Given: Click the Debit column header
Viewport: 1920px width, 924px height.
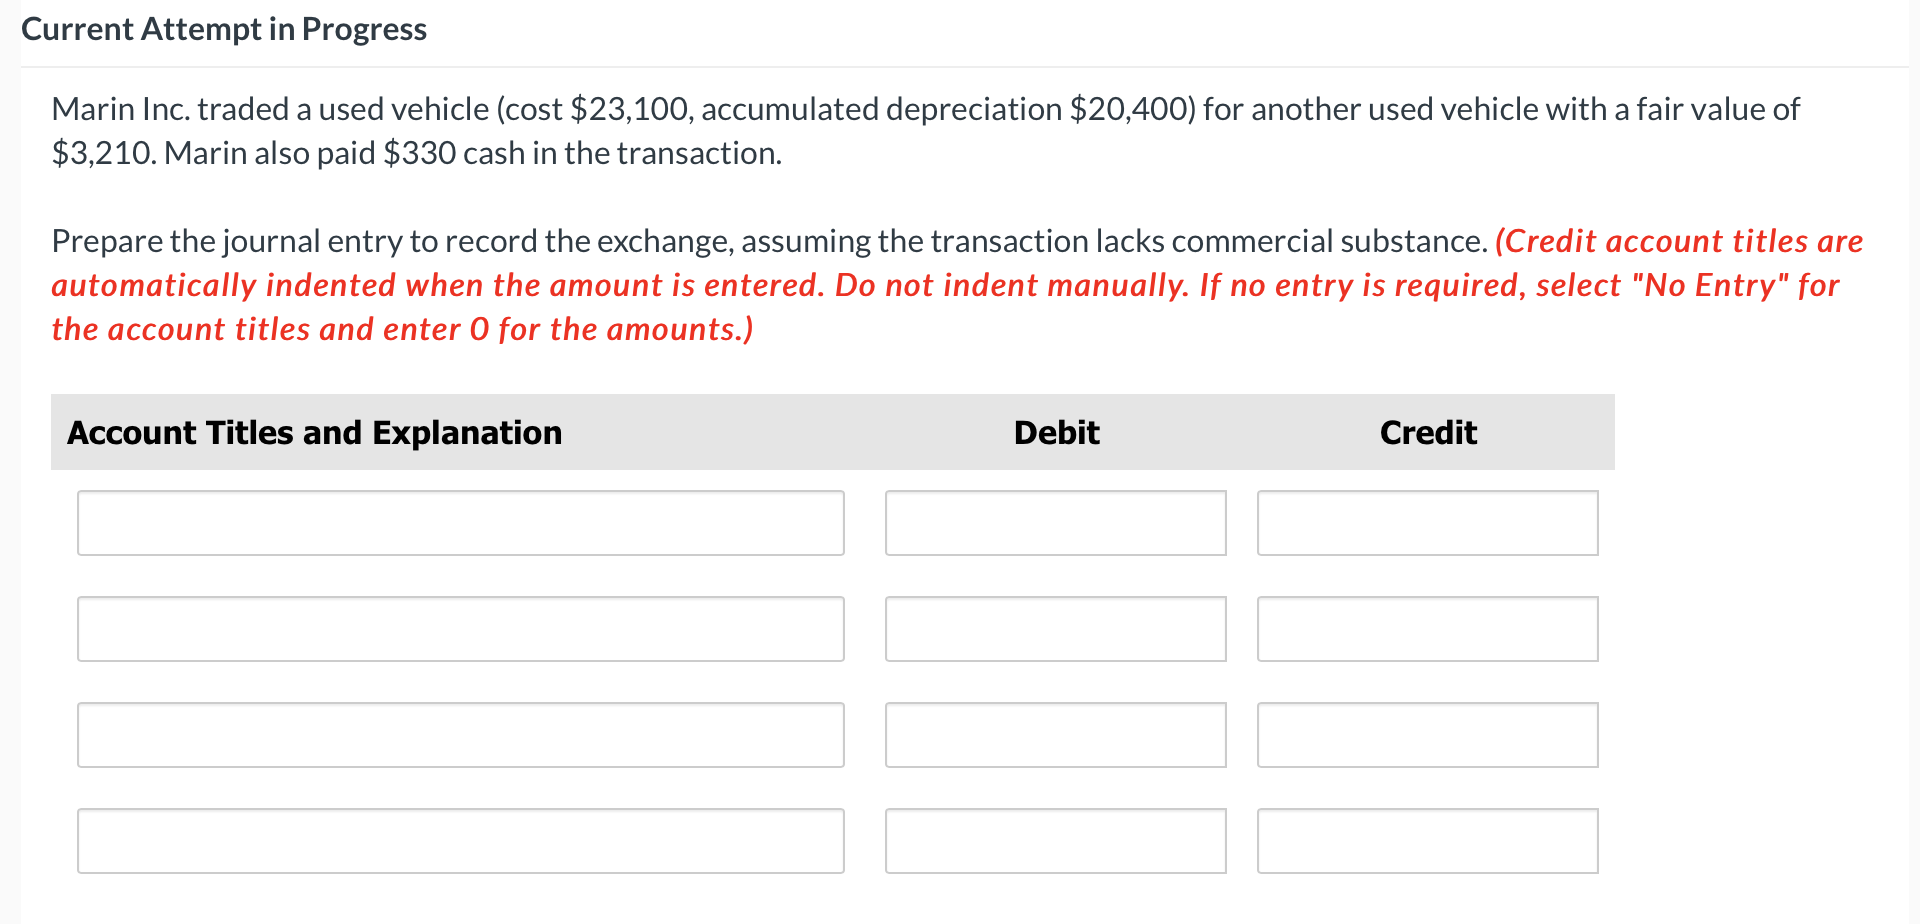Looking at the screenshot, I should point(1056,432).
